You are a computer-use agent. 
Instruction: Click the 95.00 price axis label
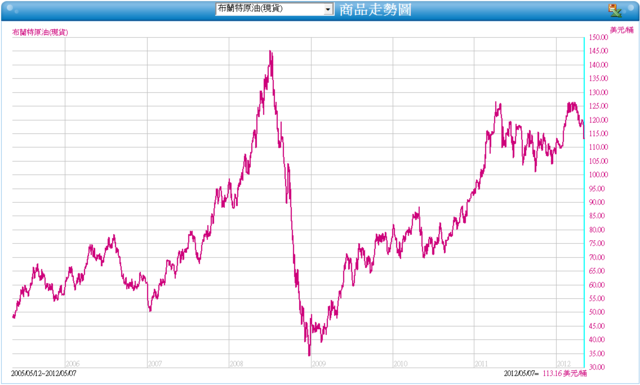pos(596,189)
